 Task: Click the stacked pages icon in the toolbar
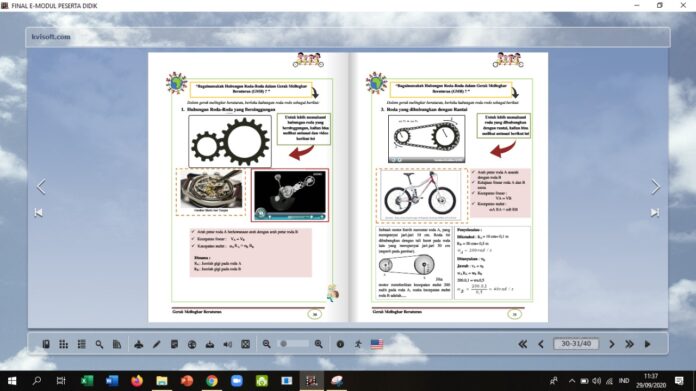117,344
